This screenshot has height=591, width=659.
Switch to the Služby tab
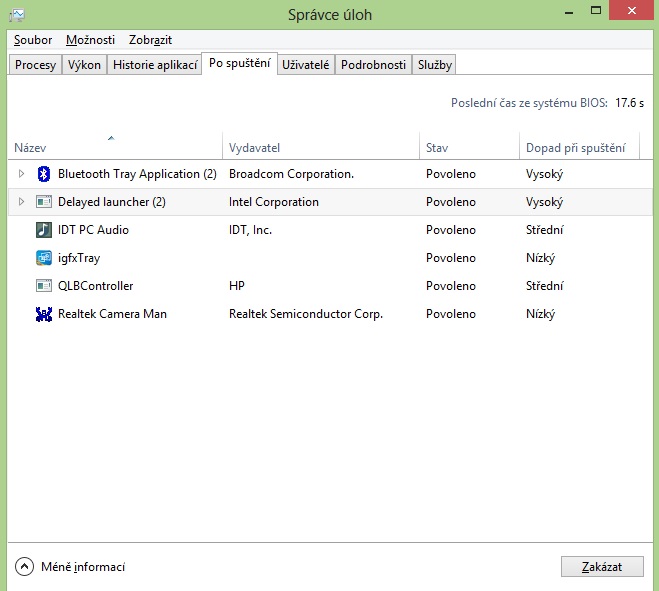(x=435, y=65)
